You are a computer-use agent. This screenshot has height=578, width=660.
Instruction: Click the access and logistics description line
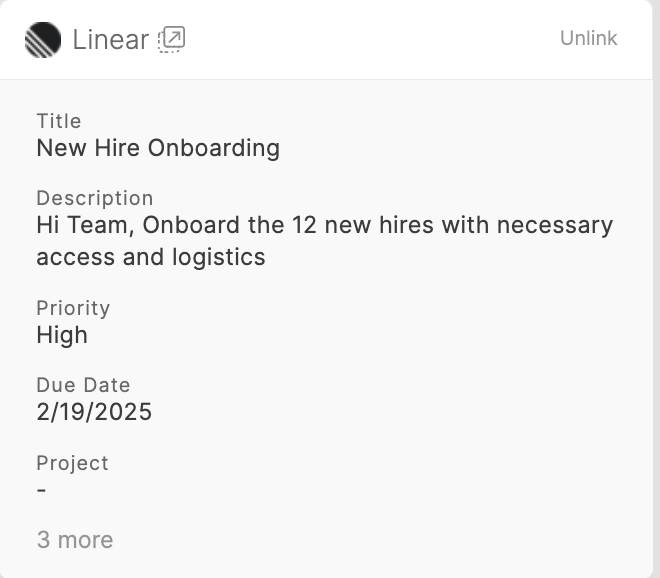click(151, 257)
